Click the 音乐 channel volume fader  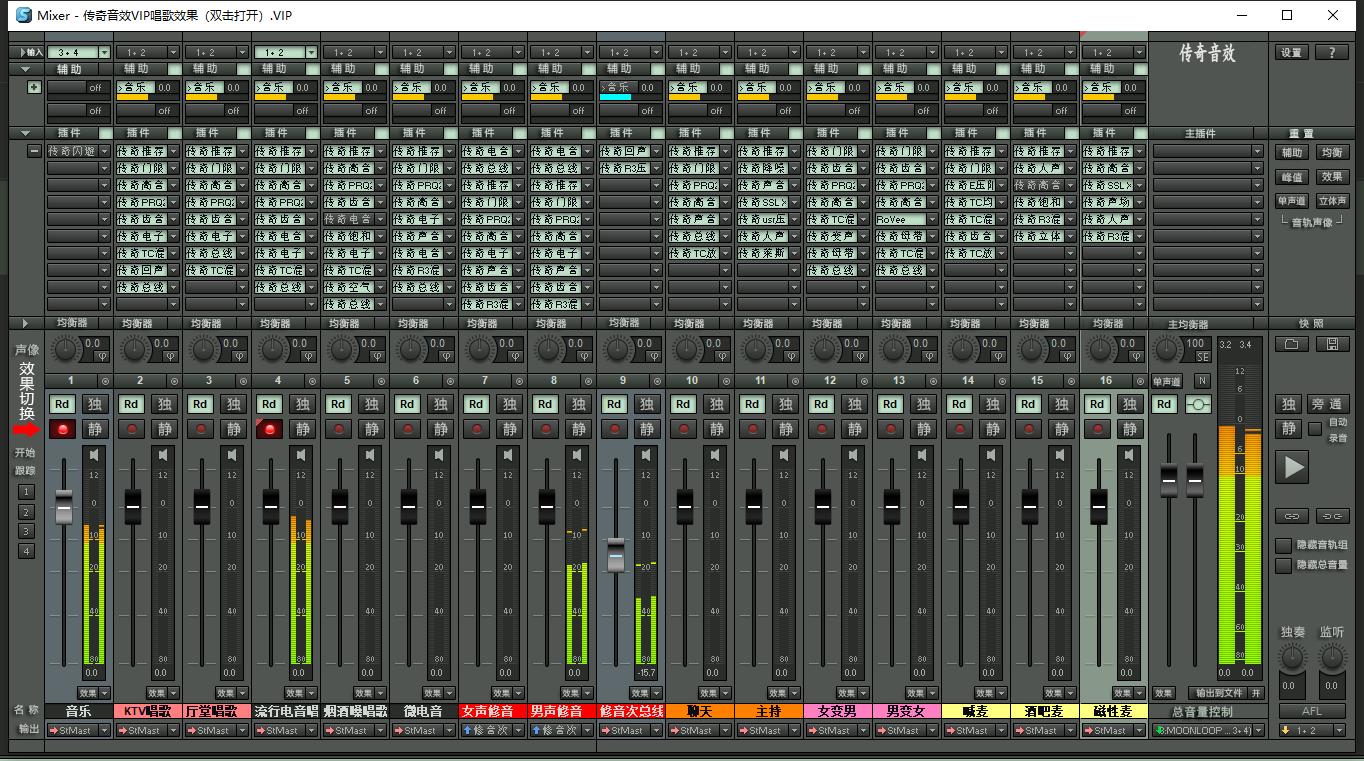64,507
